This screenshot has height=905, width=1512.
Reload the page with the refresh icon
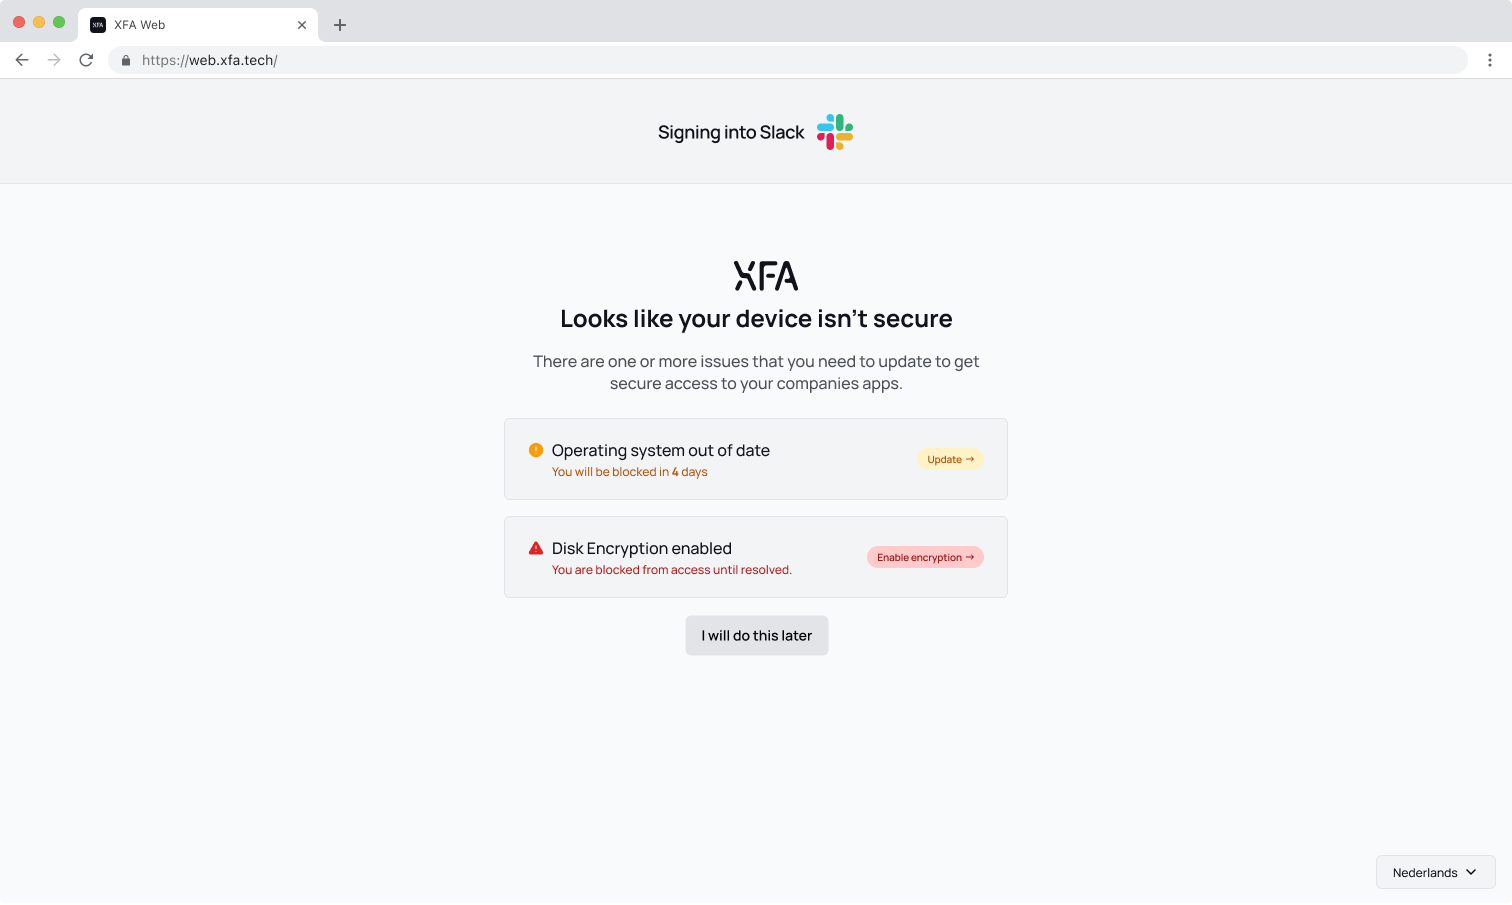pos(86,60)
